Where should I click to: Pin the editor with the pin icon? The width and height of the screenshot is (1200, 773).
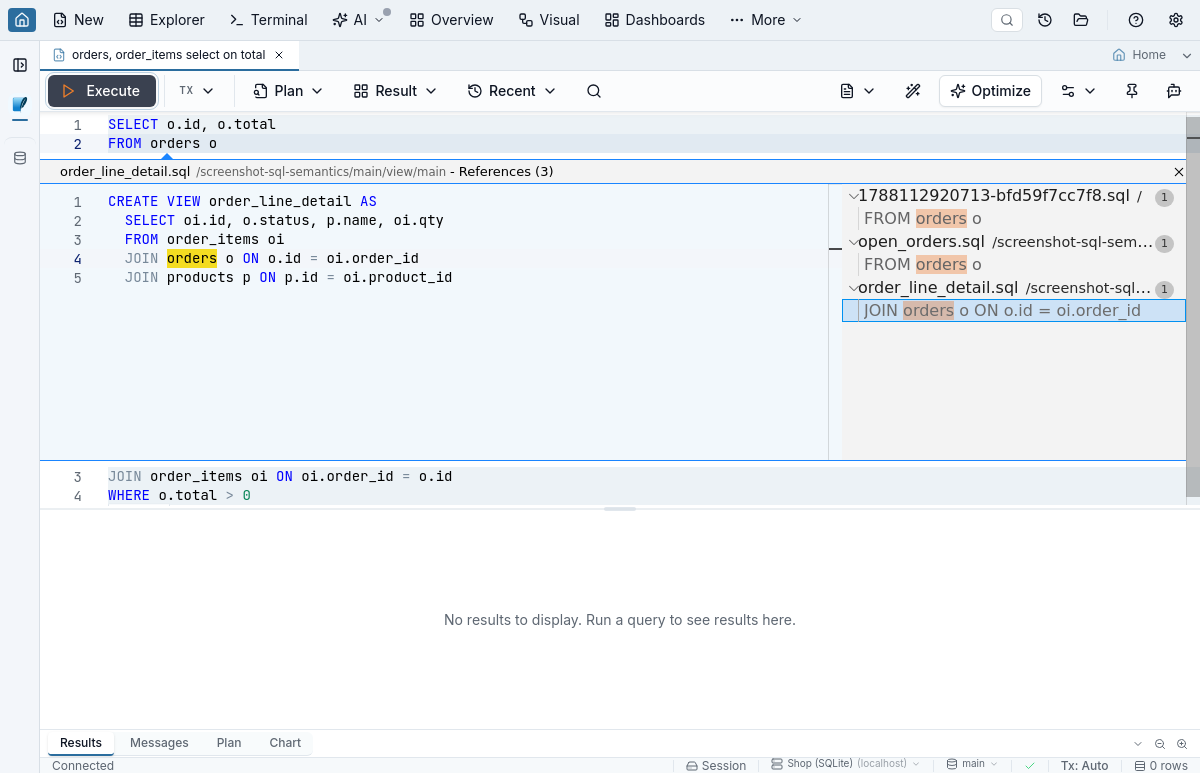click(x=1132, y=91)
